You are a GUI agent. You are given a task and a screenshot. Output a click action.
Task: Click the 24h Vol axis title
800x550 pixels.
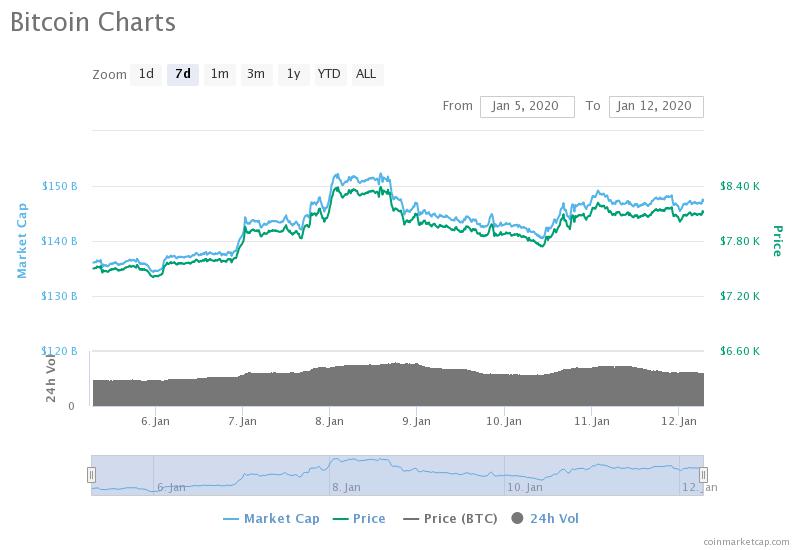51,378
